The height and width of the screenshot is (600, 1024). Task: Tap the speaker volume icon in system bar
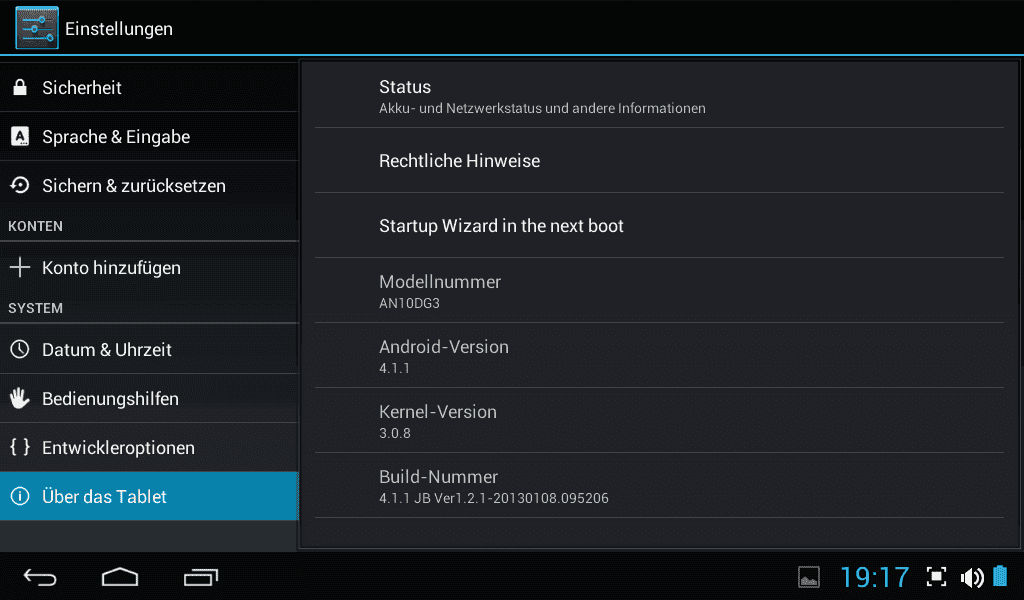coord(972,577)
